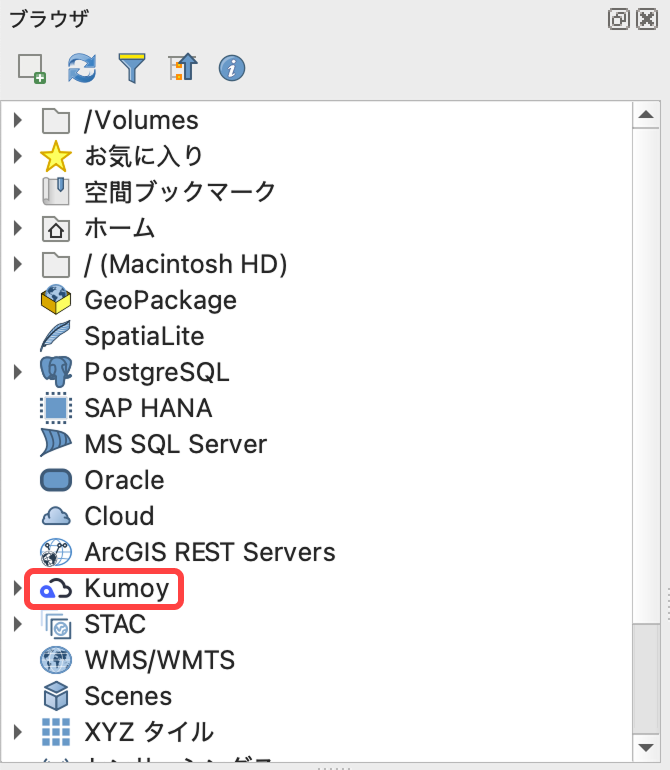This screenshot has height=770, width=670.
Task: Click the SpatiaLite feather icon
Action: click(x=56, y=336)
